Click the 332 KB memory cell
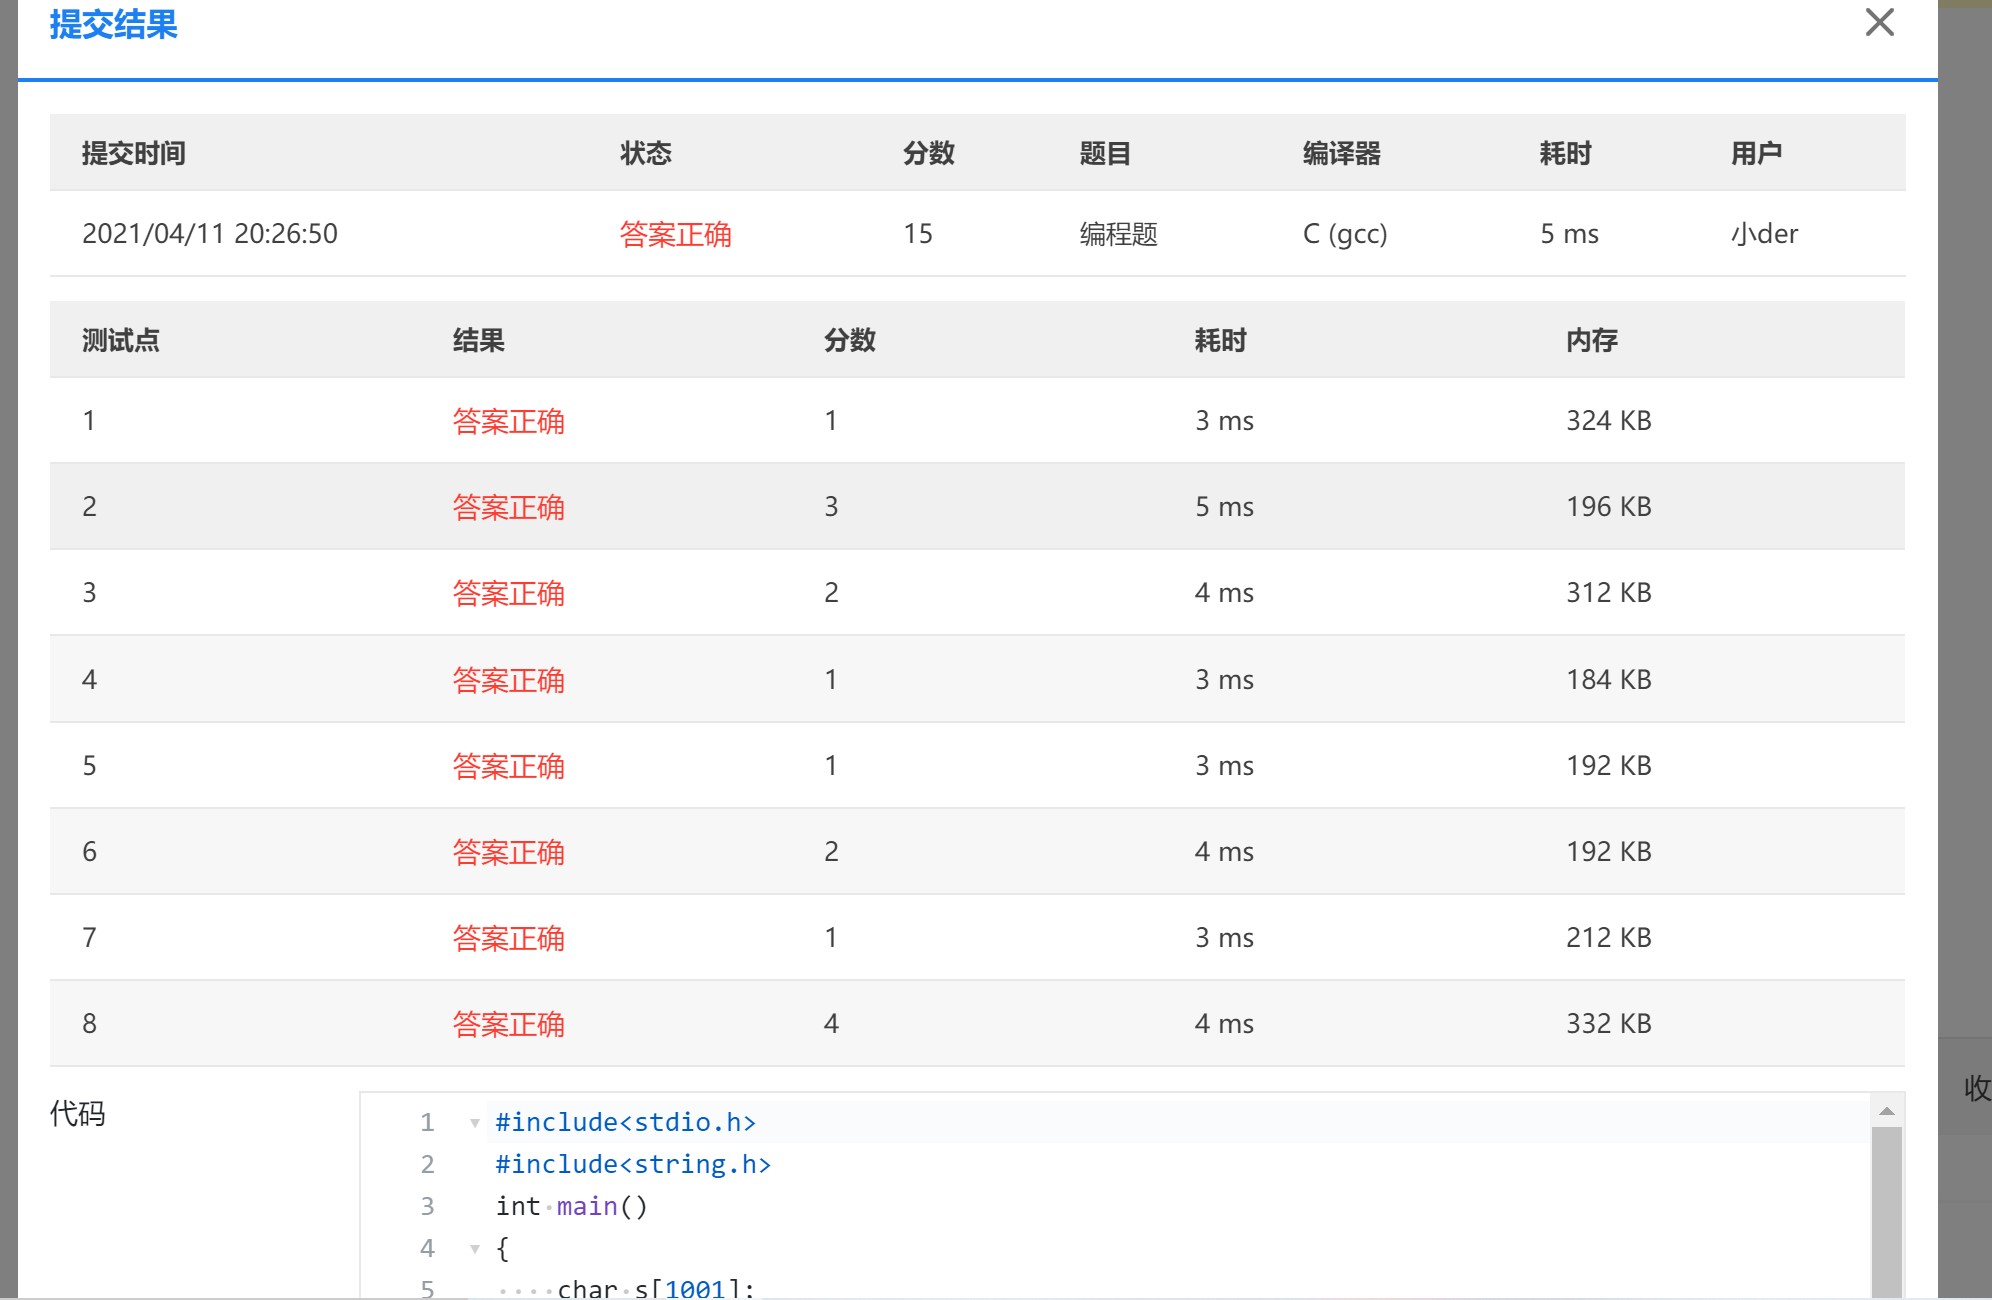The image size is (1992, 1300). click(1608, 1024)
